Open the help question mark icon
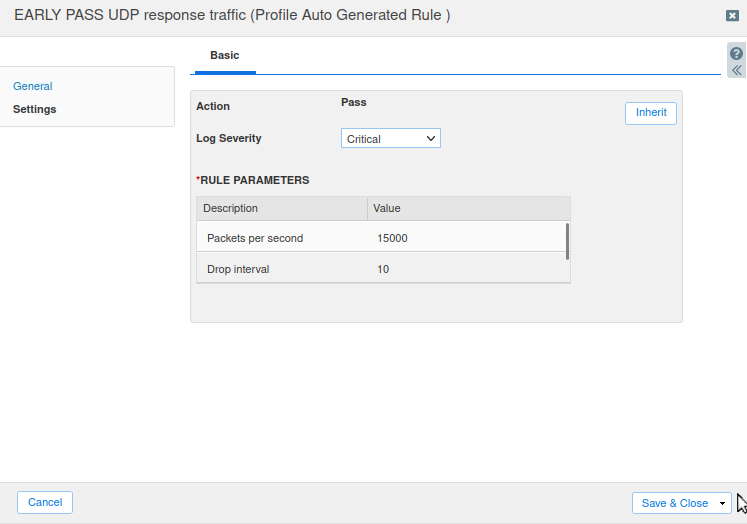 click(x=737, y=54)
